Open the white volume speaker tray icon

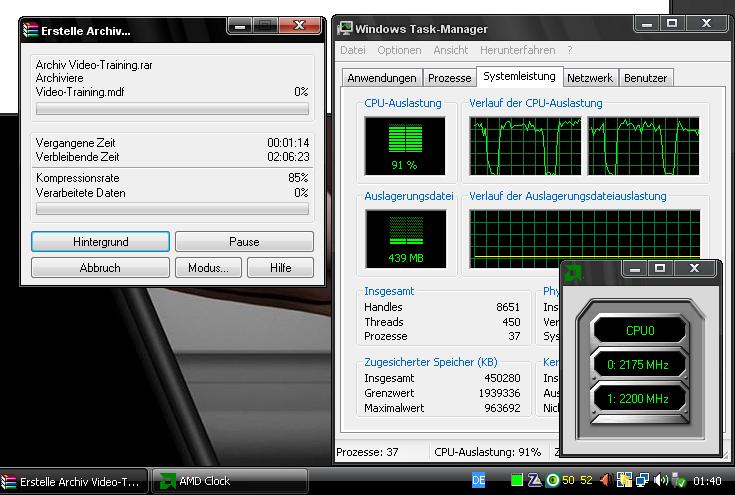[660, 480]
